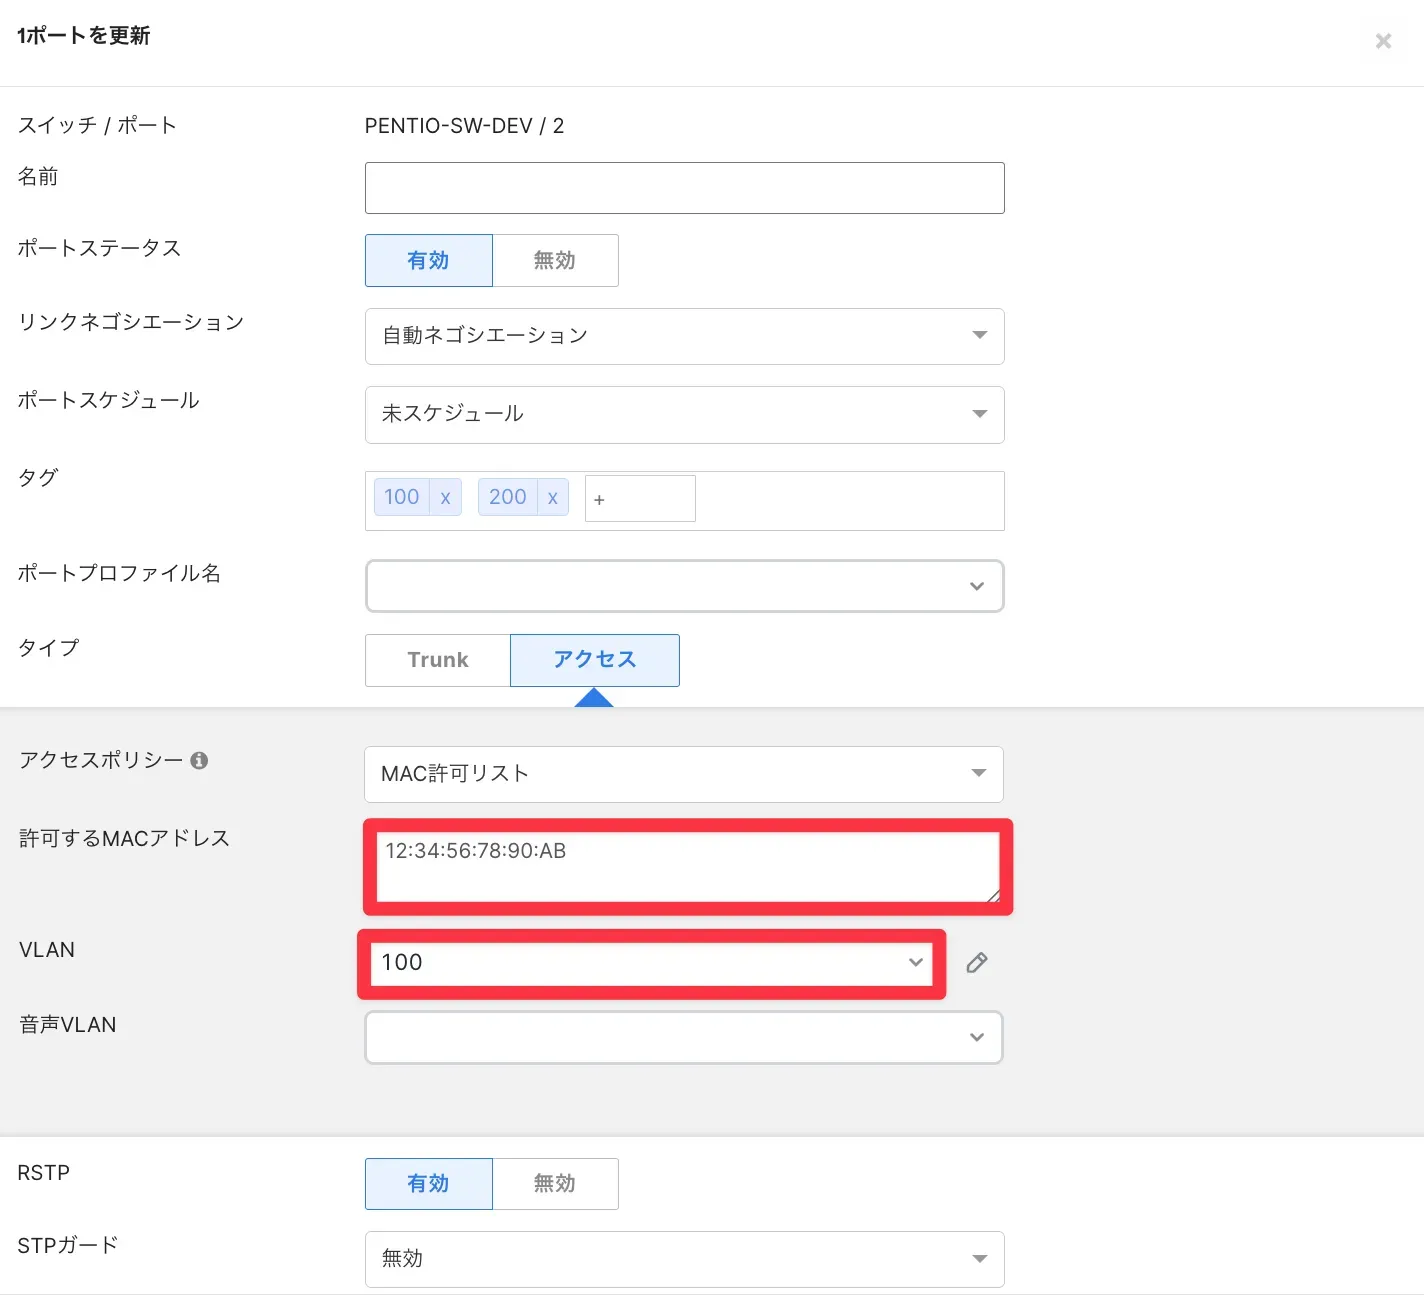
Task: Remove the 100 tag with its x
Action: [x=445, y=497]
